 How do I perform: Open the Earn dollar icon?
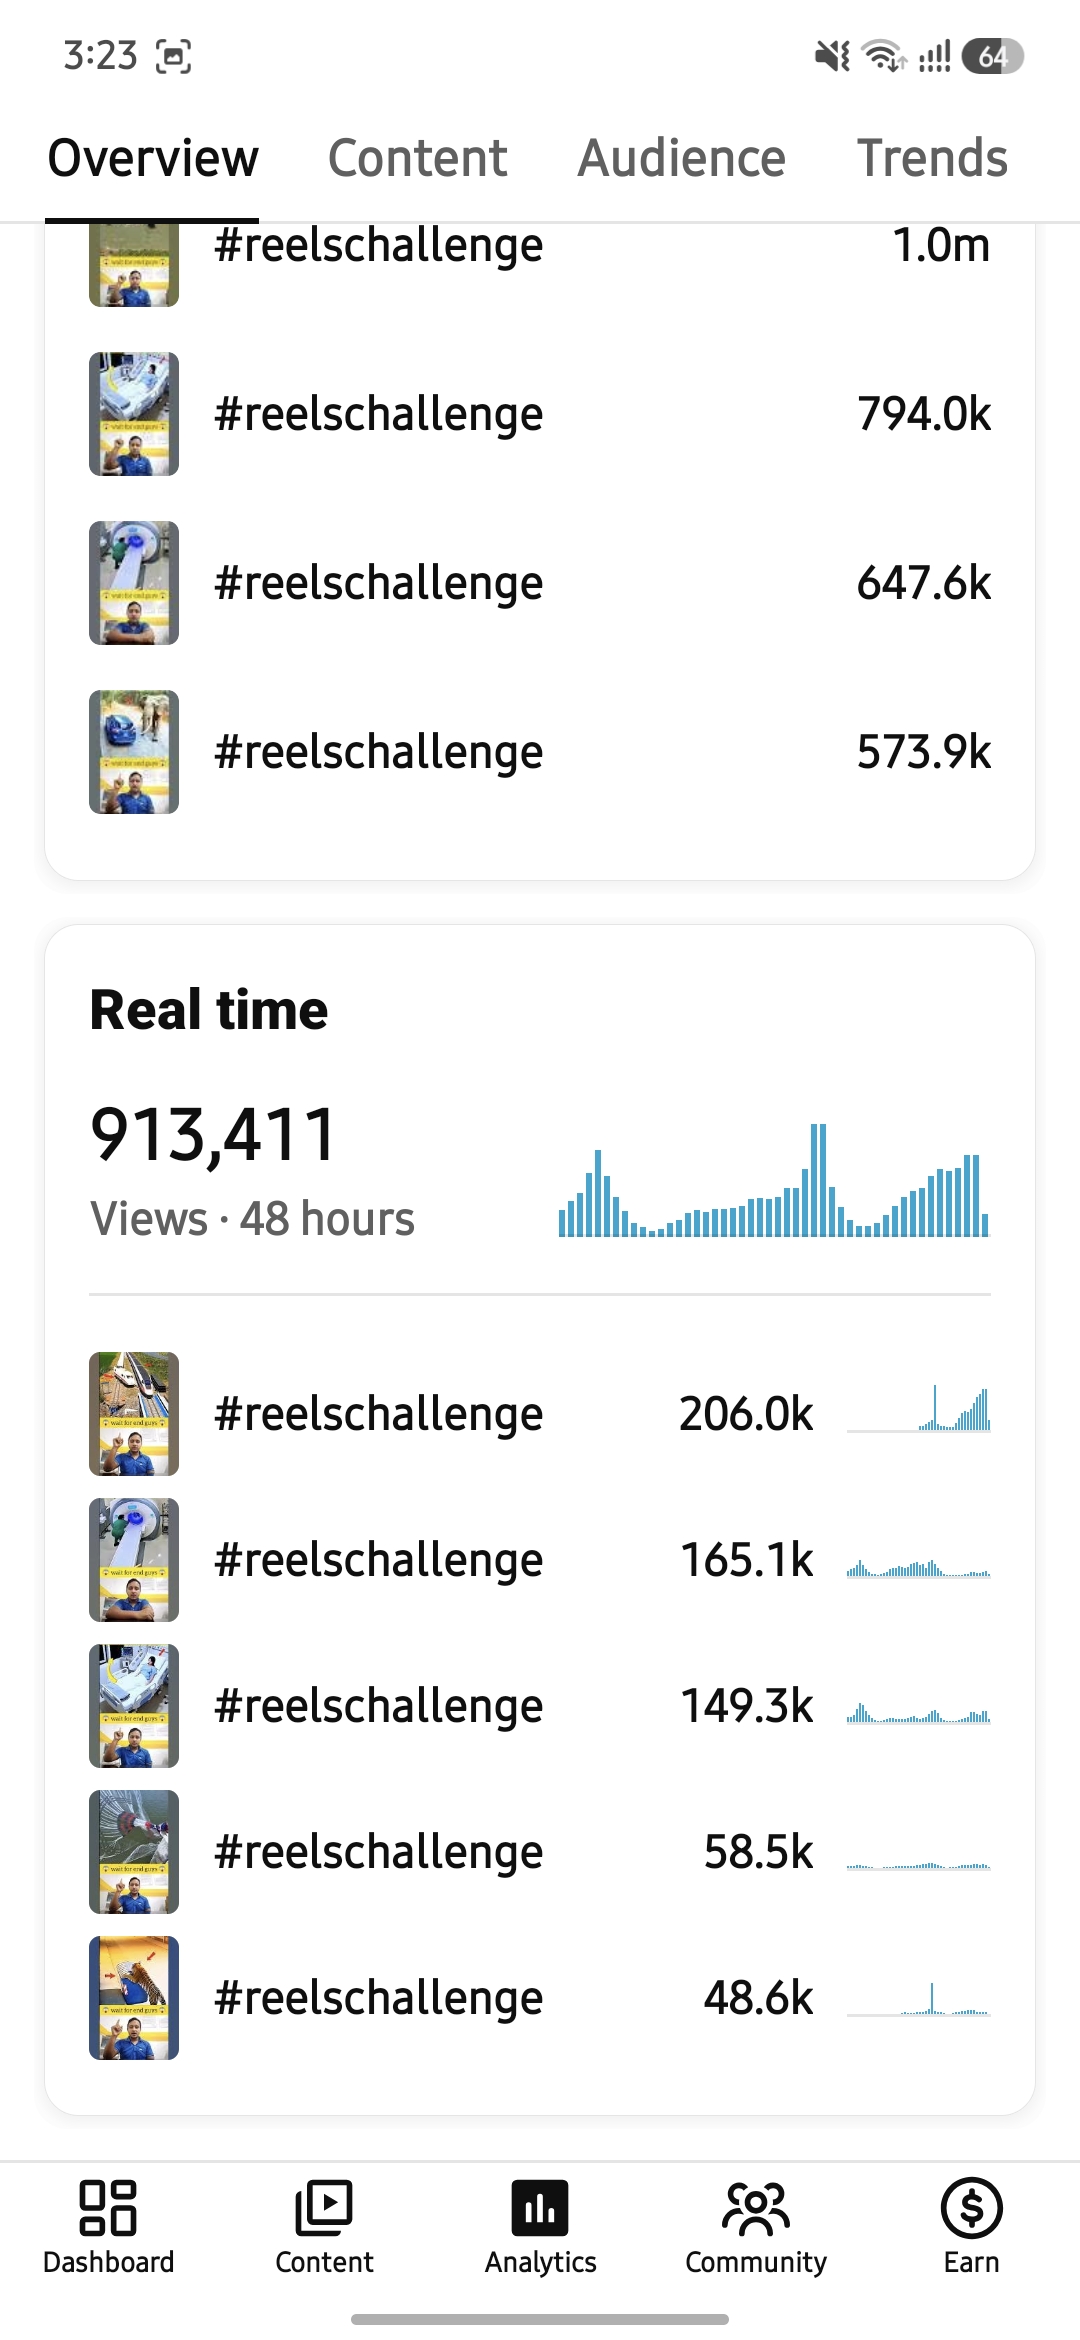972,2207
